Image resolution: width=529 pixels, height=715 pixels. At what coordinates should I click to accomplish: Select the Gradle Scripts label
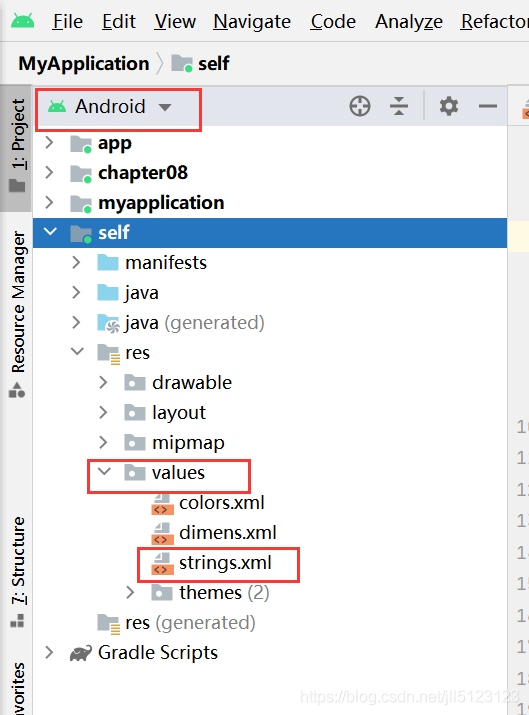(x=158, y=653)
